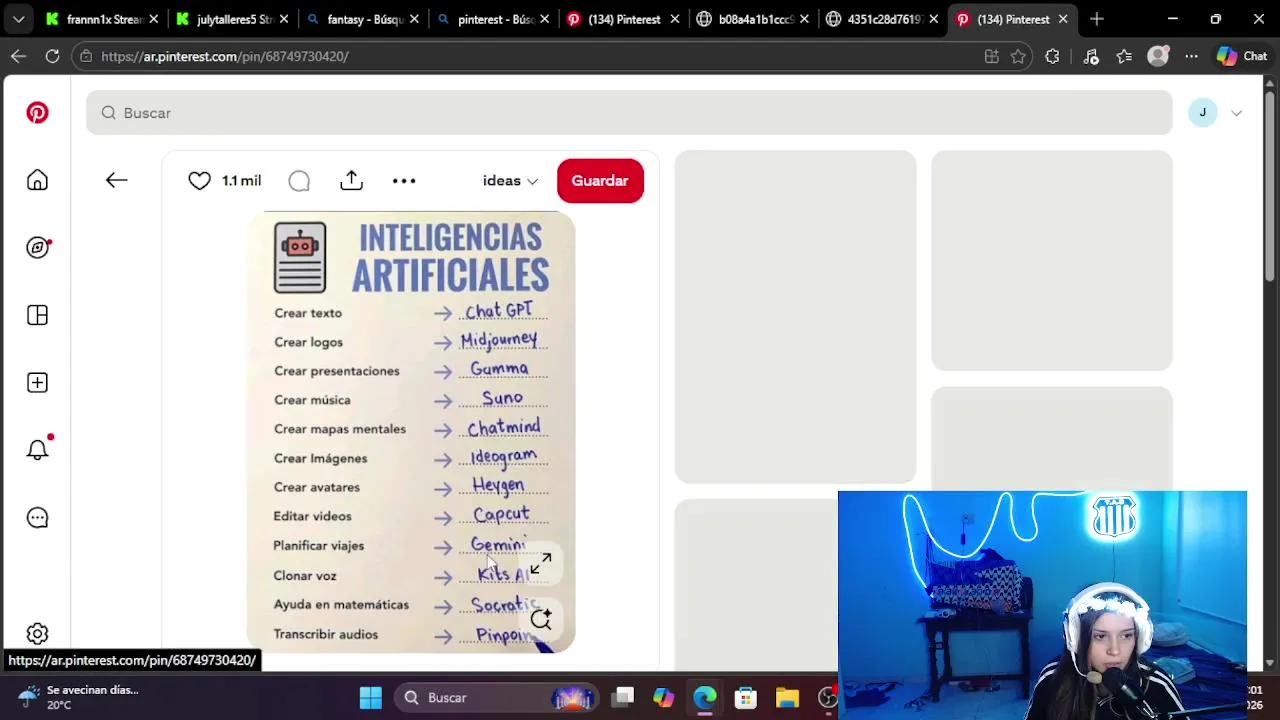Viewport: 1280px width, 720px height.
Task: Open the pin's more options ellipsis
Action: pyautogui.click(x=404, y=181)
